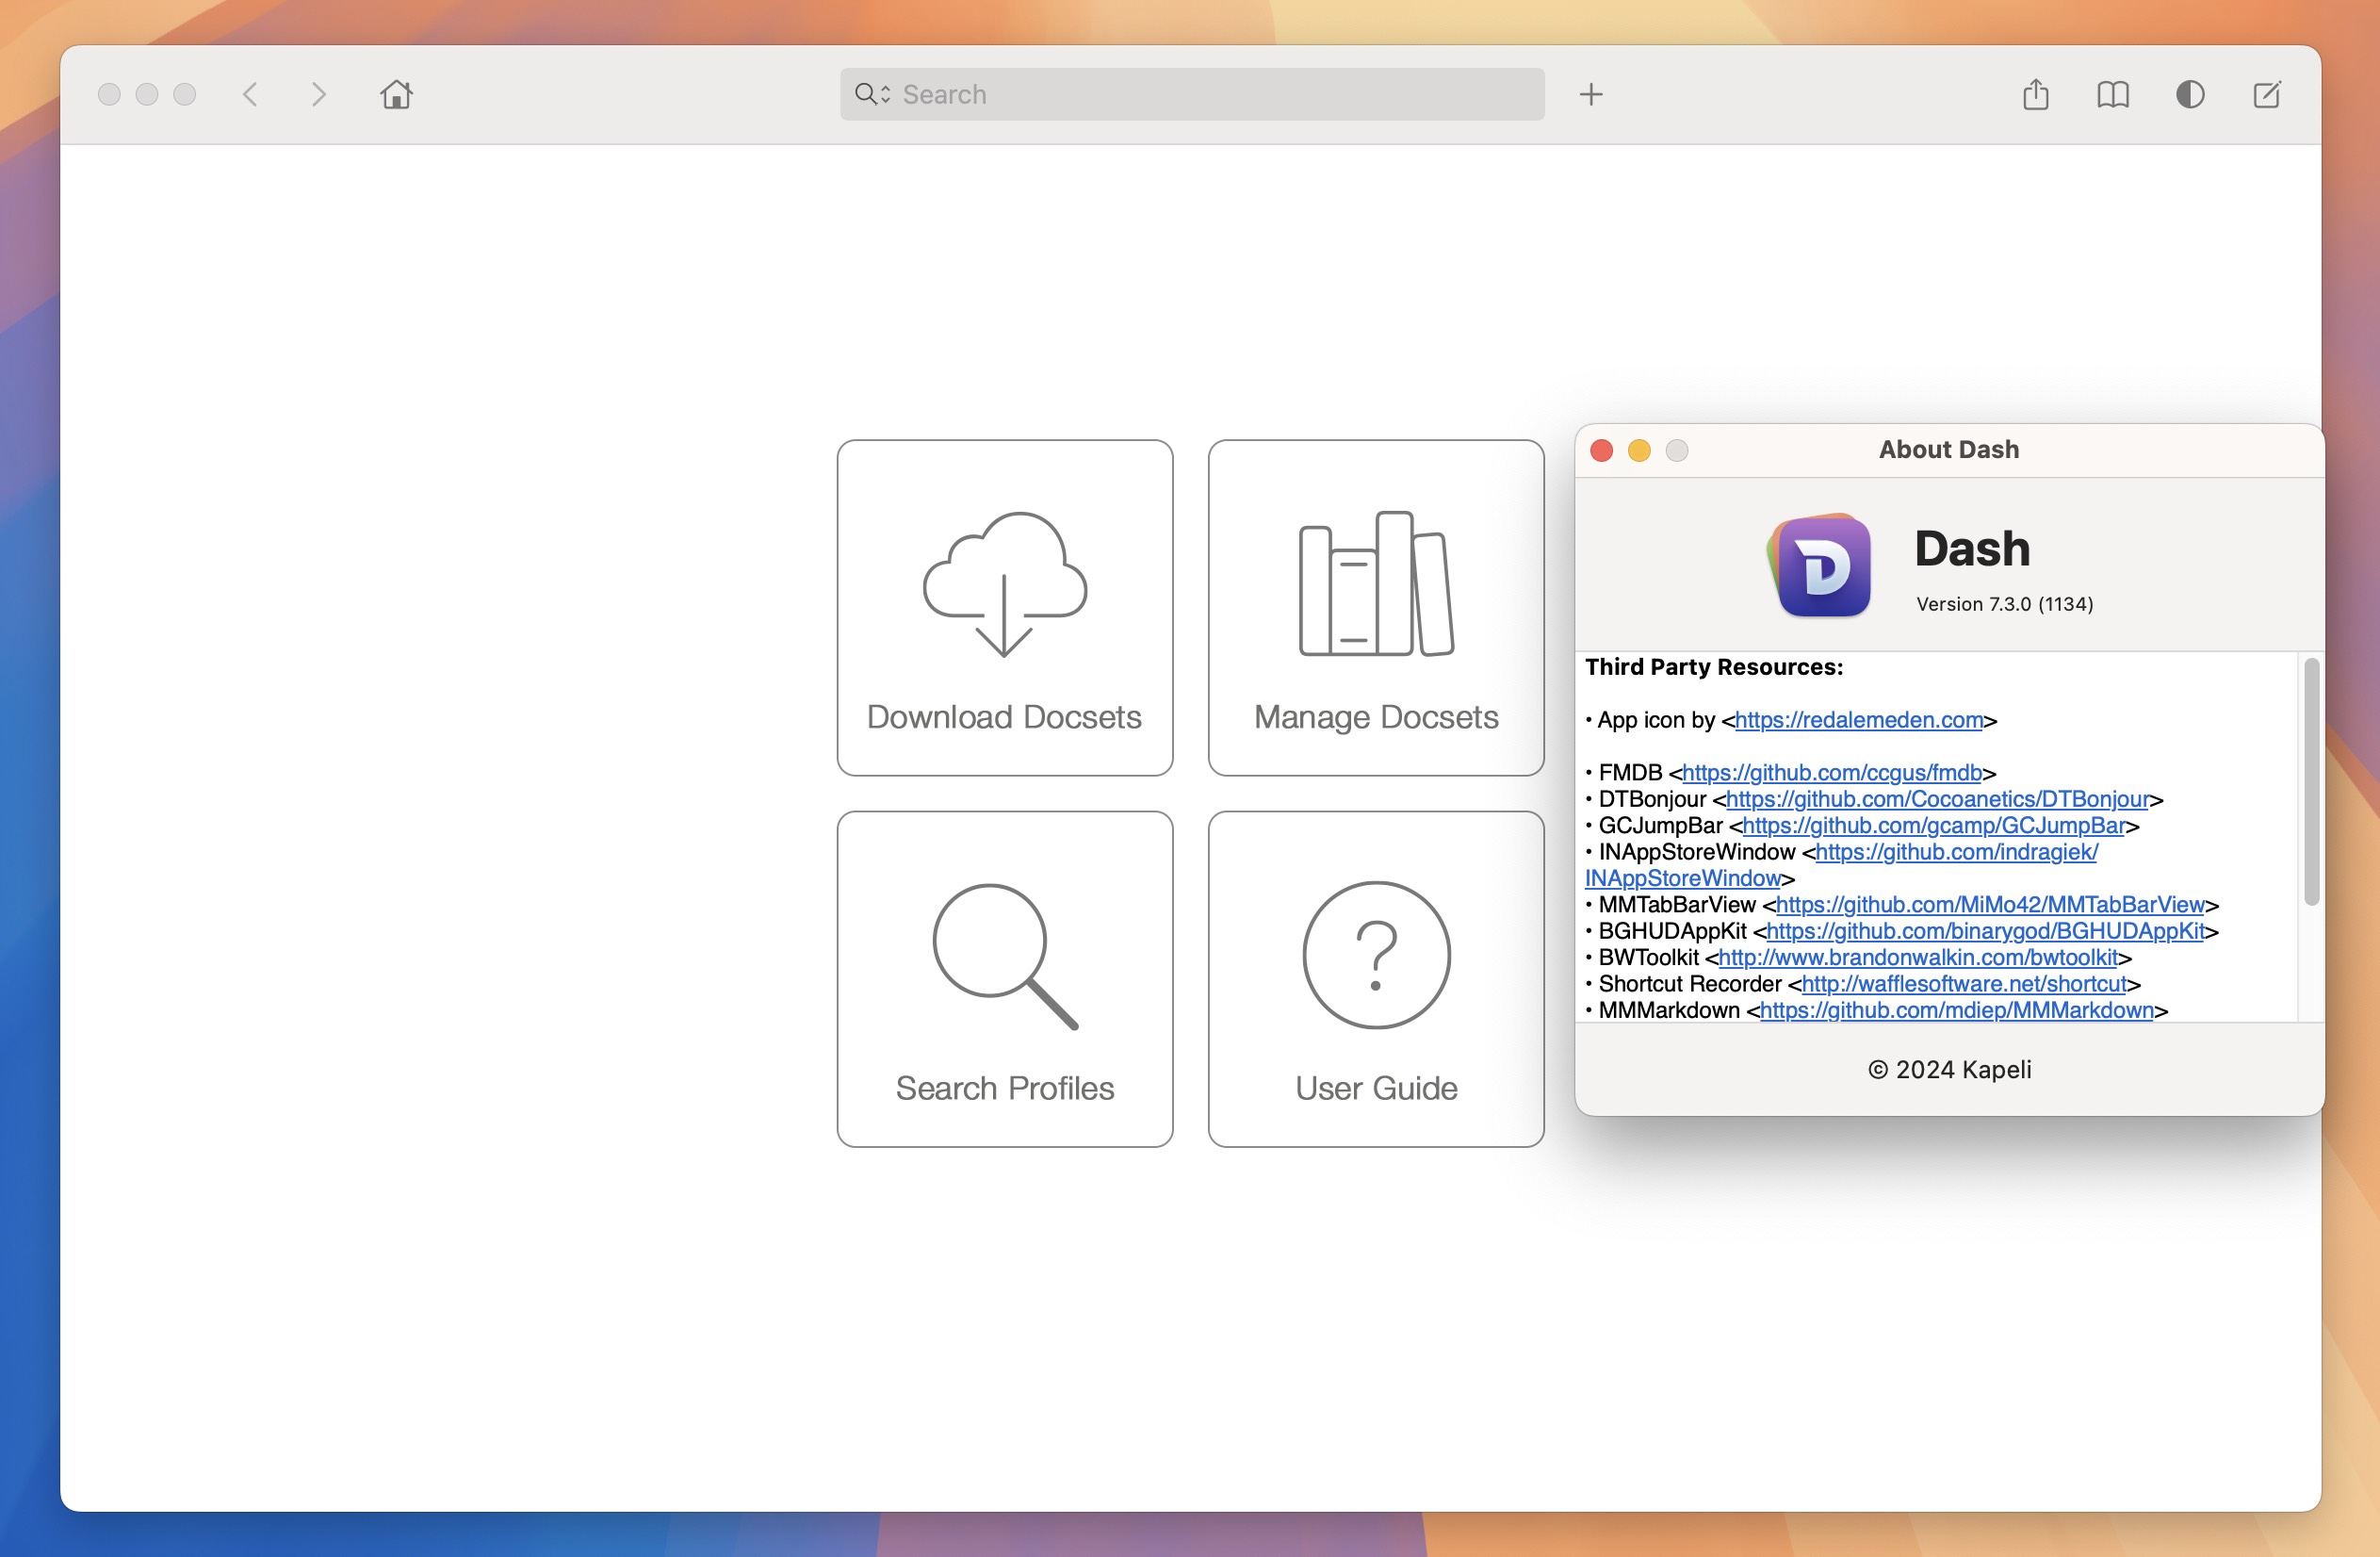2380x1557 pixels.
Task: Click the About Dash scrollbar
Action: tap(2311, 782)
